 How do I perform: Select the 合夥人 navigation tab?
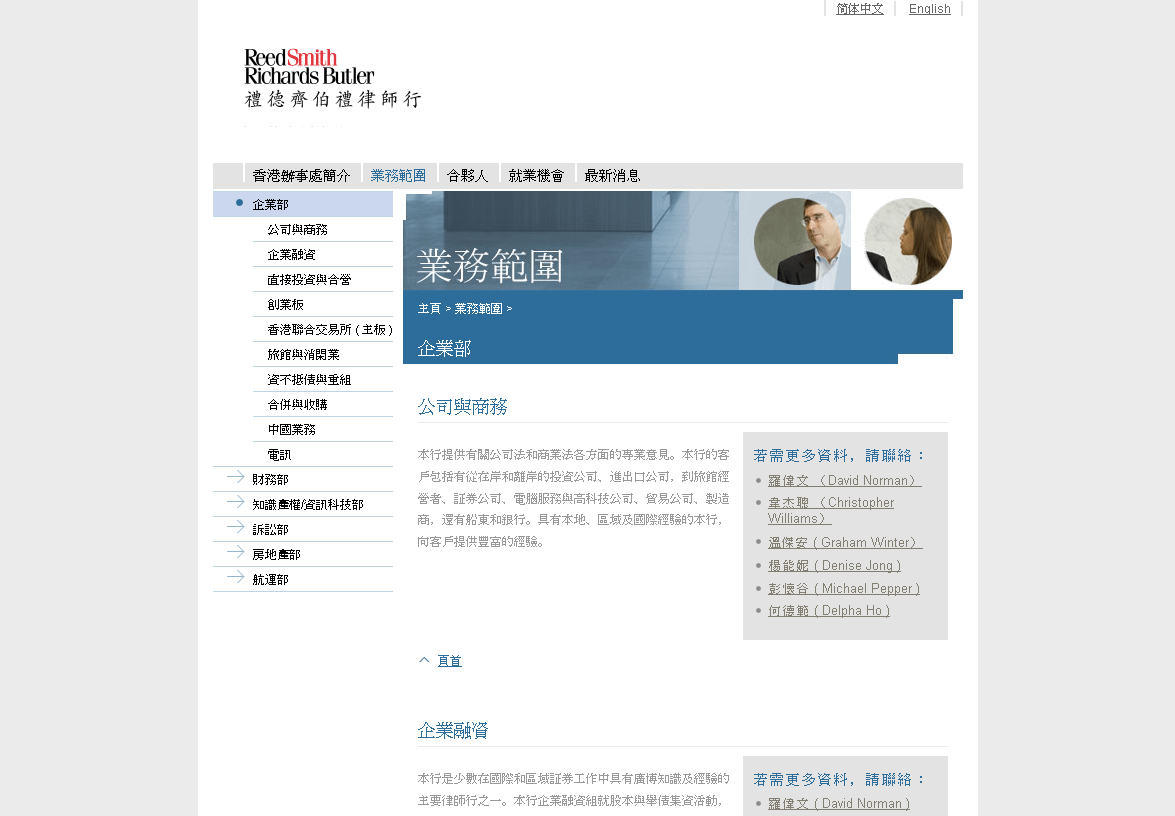pos(467,175)
